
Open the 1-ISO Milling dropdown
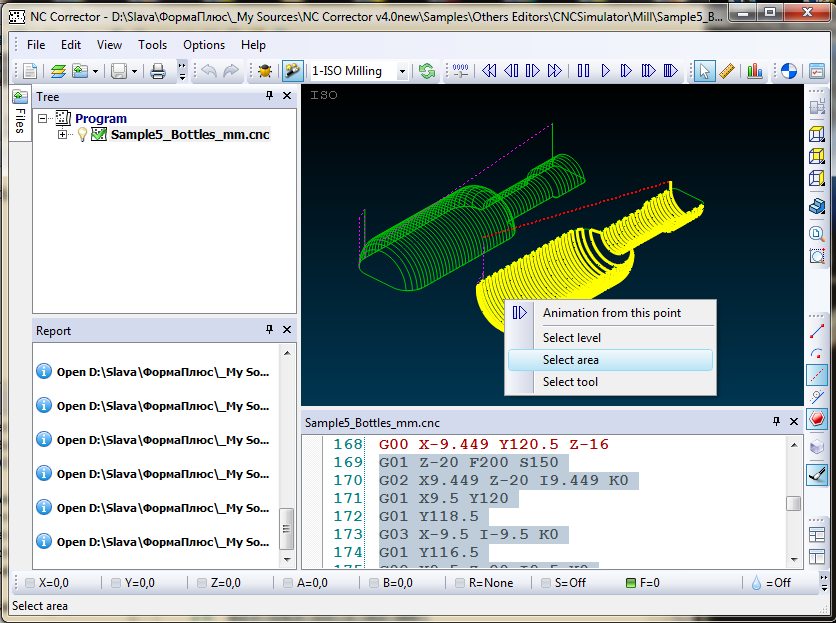pyautogui.click(x=402, y=71)
